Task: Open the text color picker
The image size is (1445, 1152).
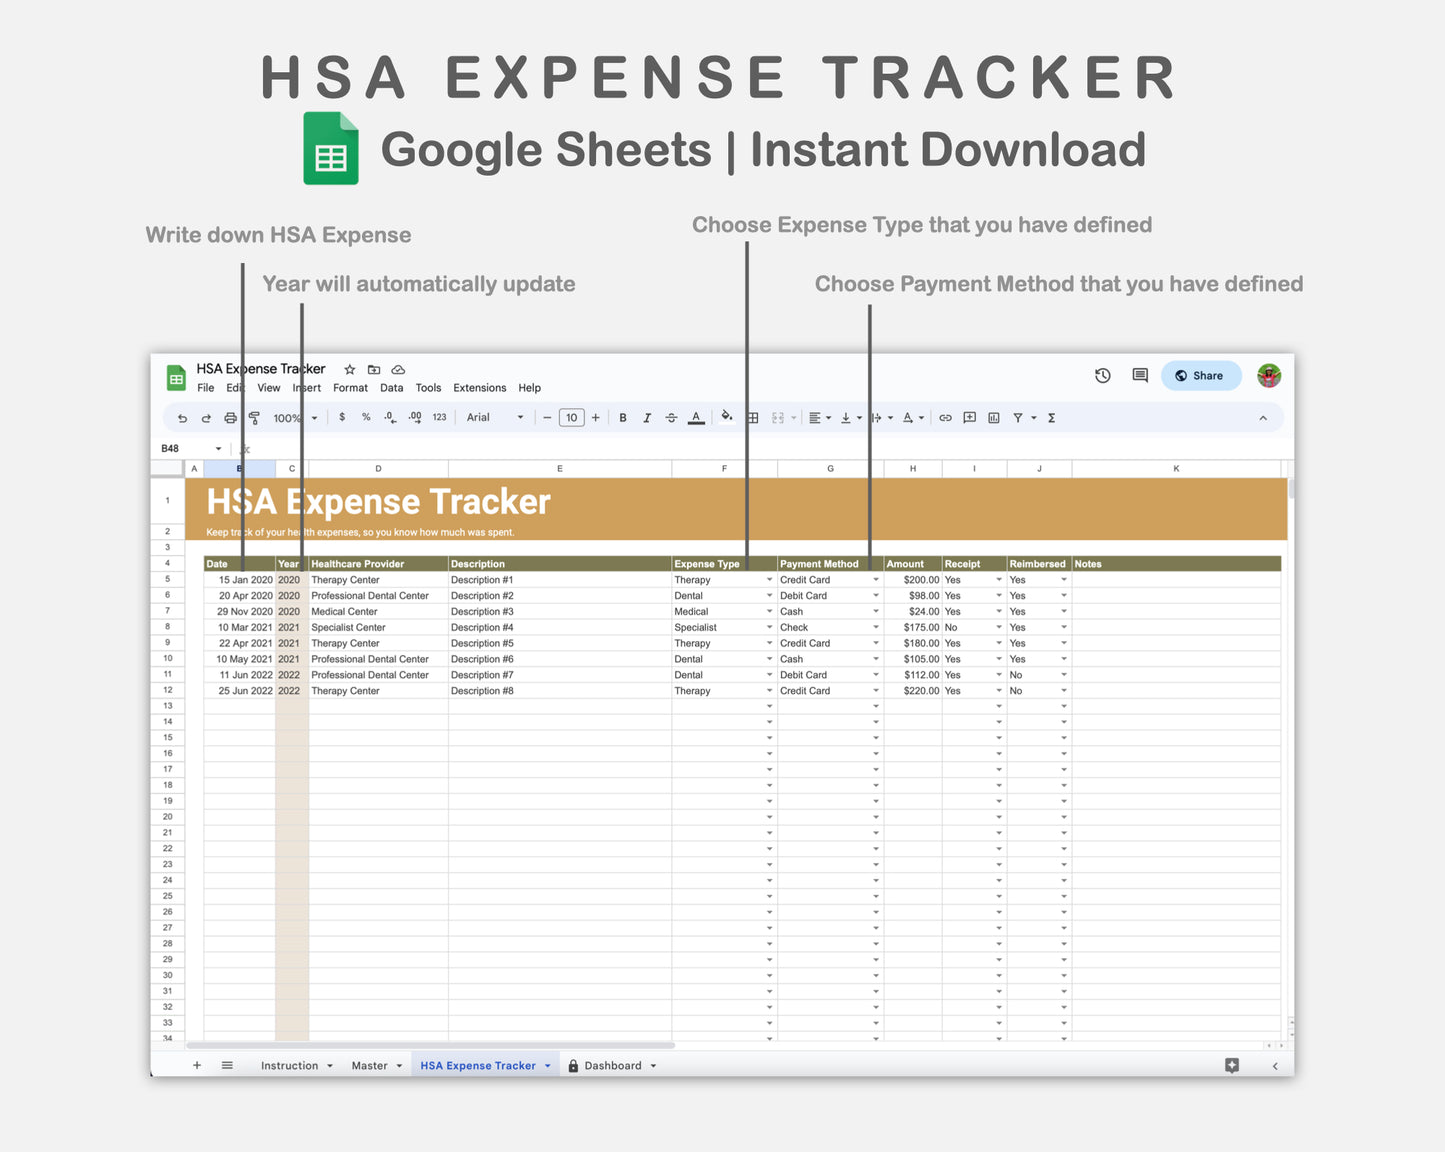Action: (696, 417)
